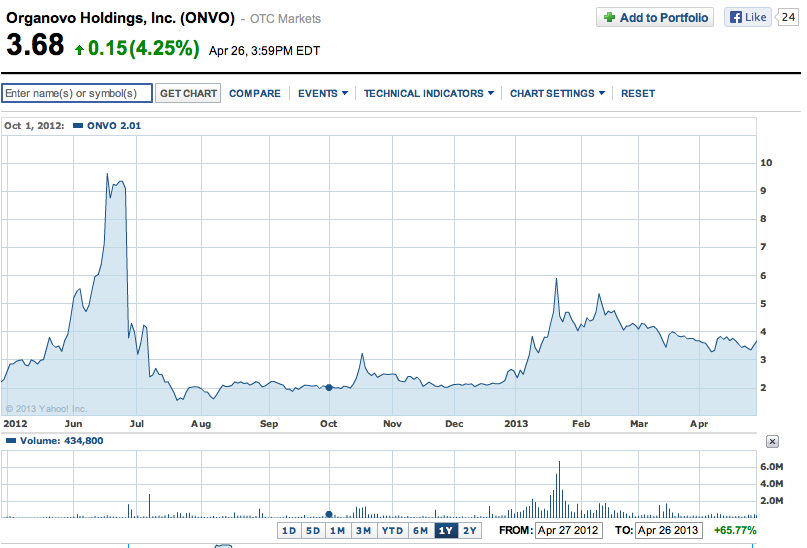The image size is (807, 548).
Task: Focus the Enter name(s) or symbol(s) field
Action: [77, 93]
